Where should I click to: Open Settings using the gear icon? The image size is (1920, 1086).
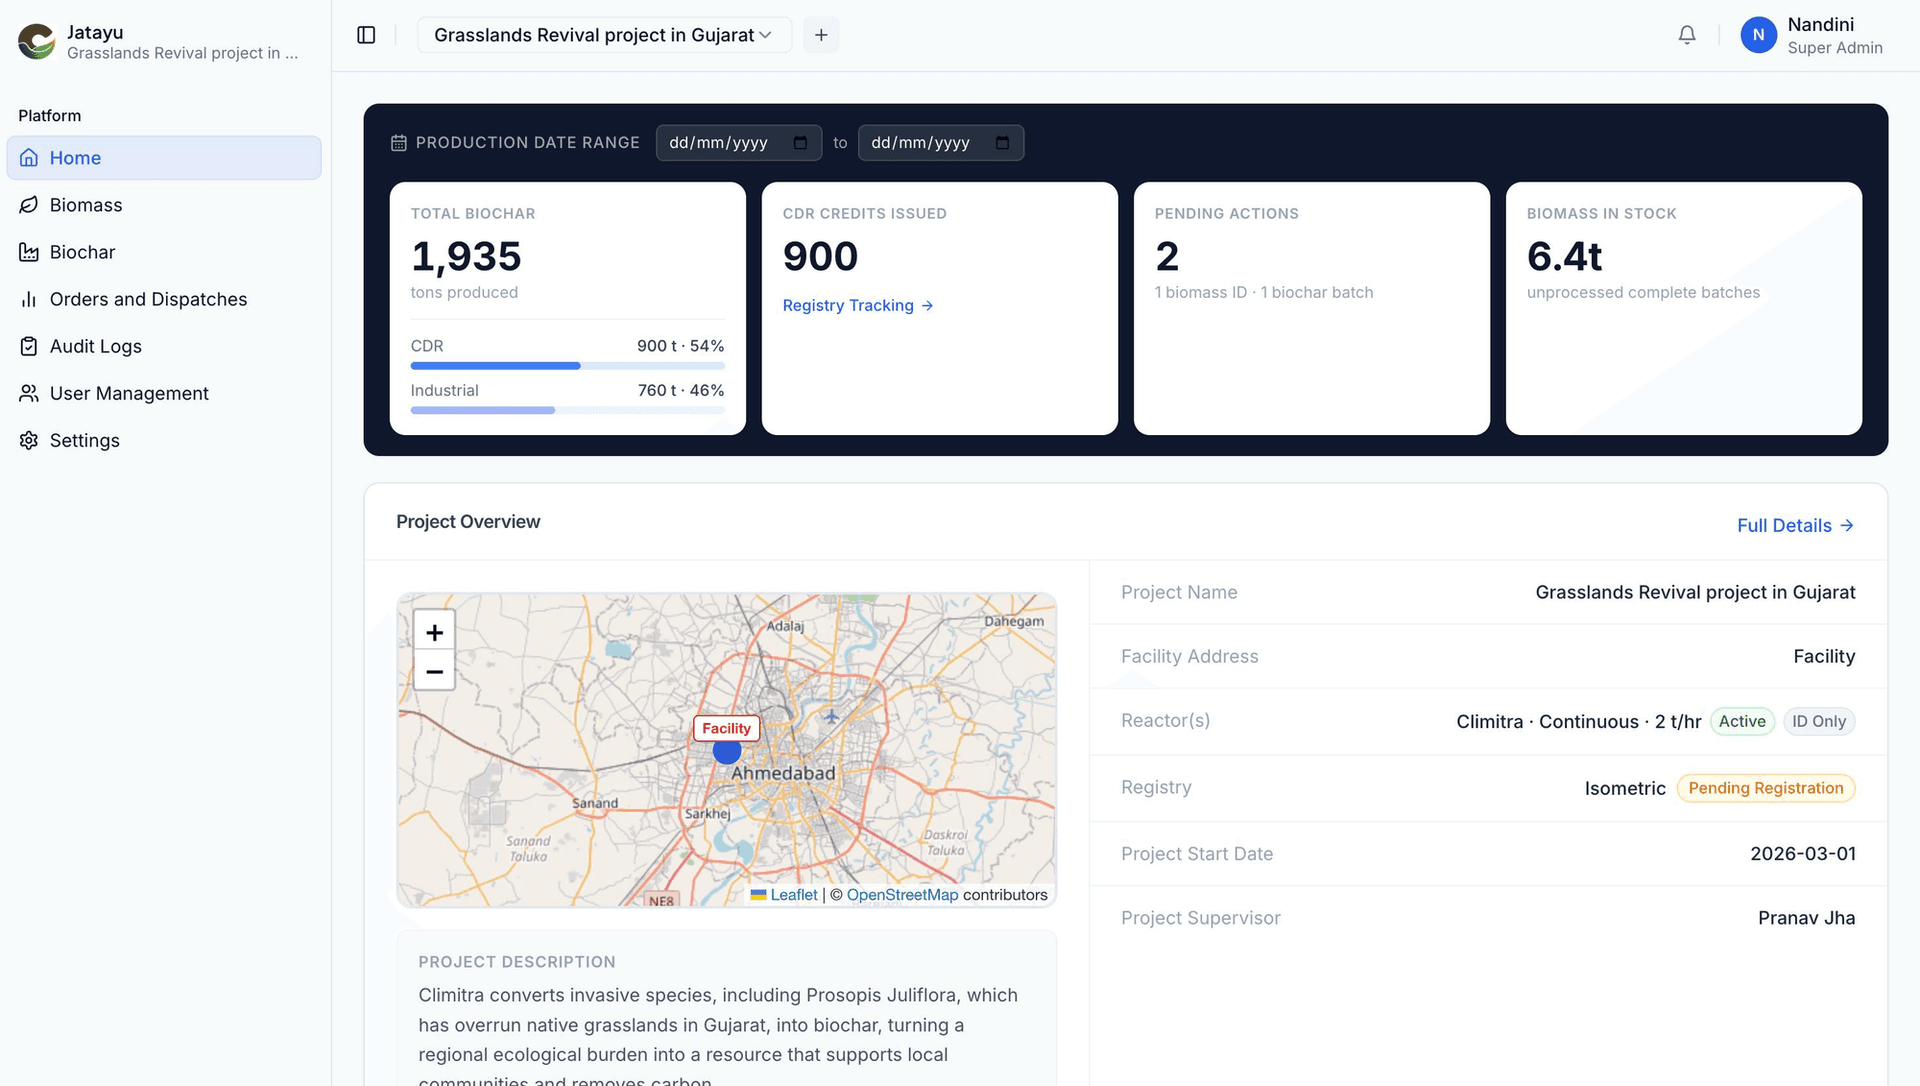point(29,440)
